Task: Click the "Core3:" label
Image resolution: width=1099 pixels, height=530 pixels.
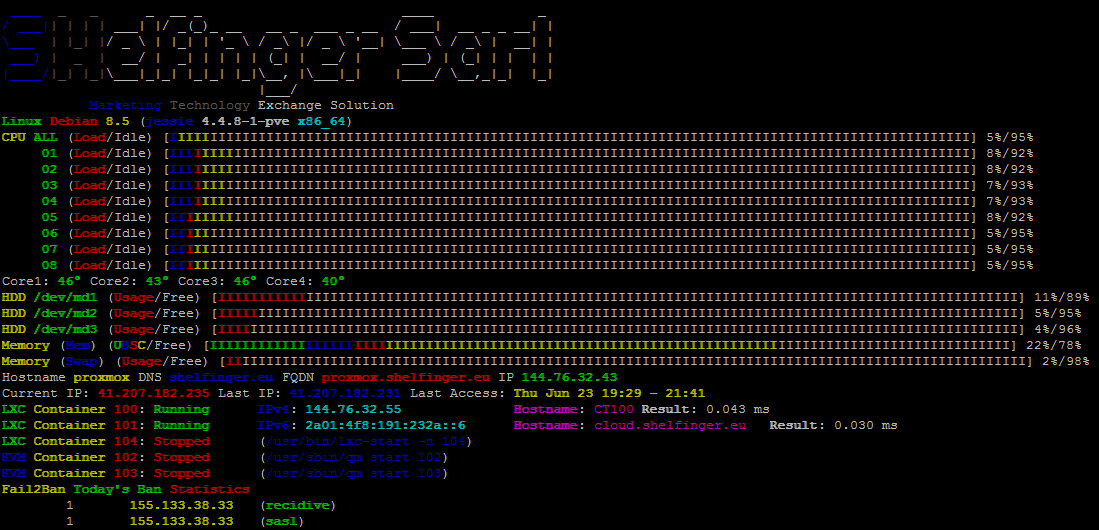Action: [202, 281]
